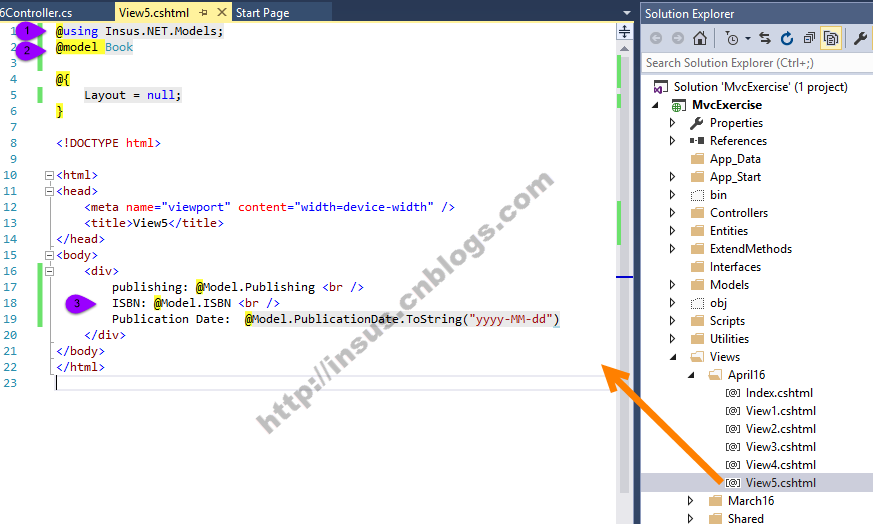873x524 pixels.
Task: Close the View5.cshtml tab
Action: (222, 12)
